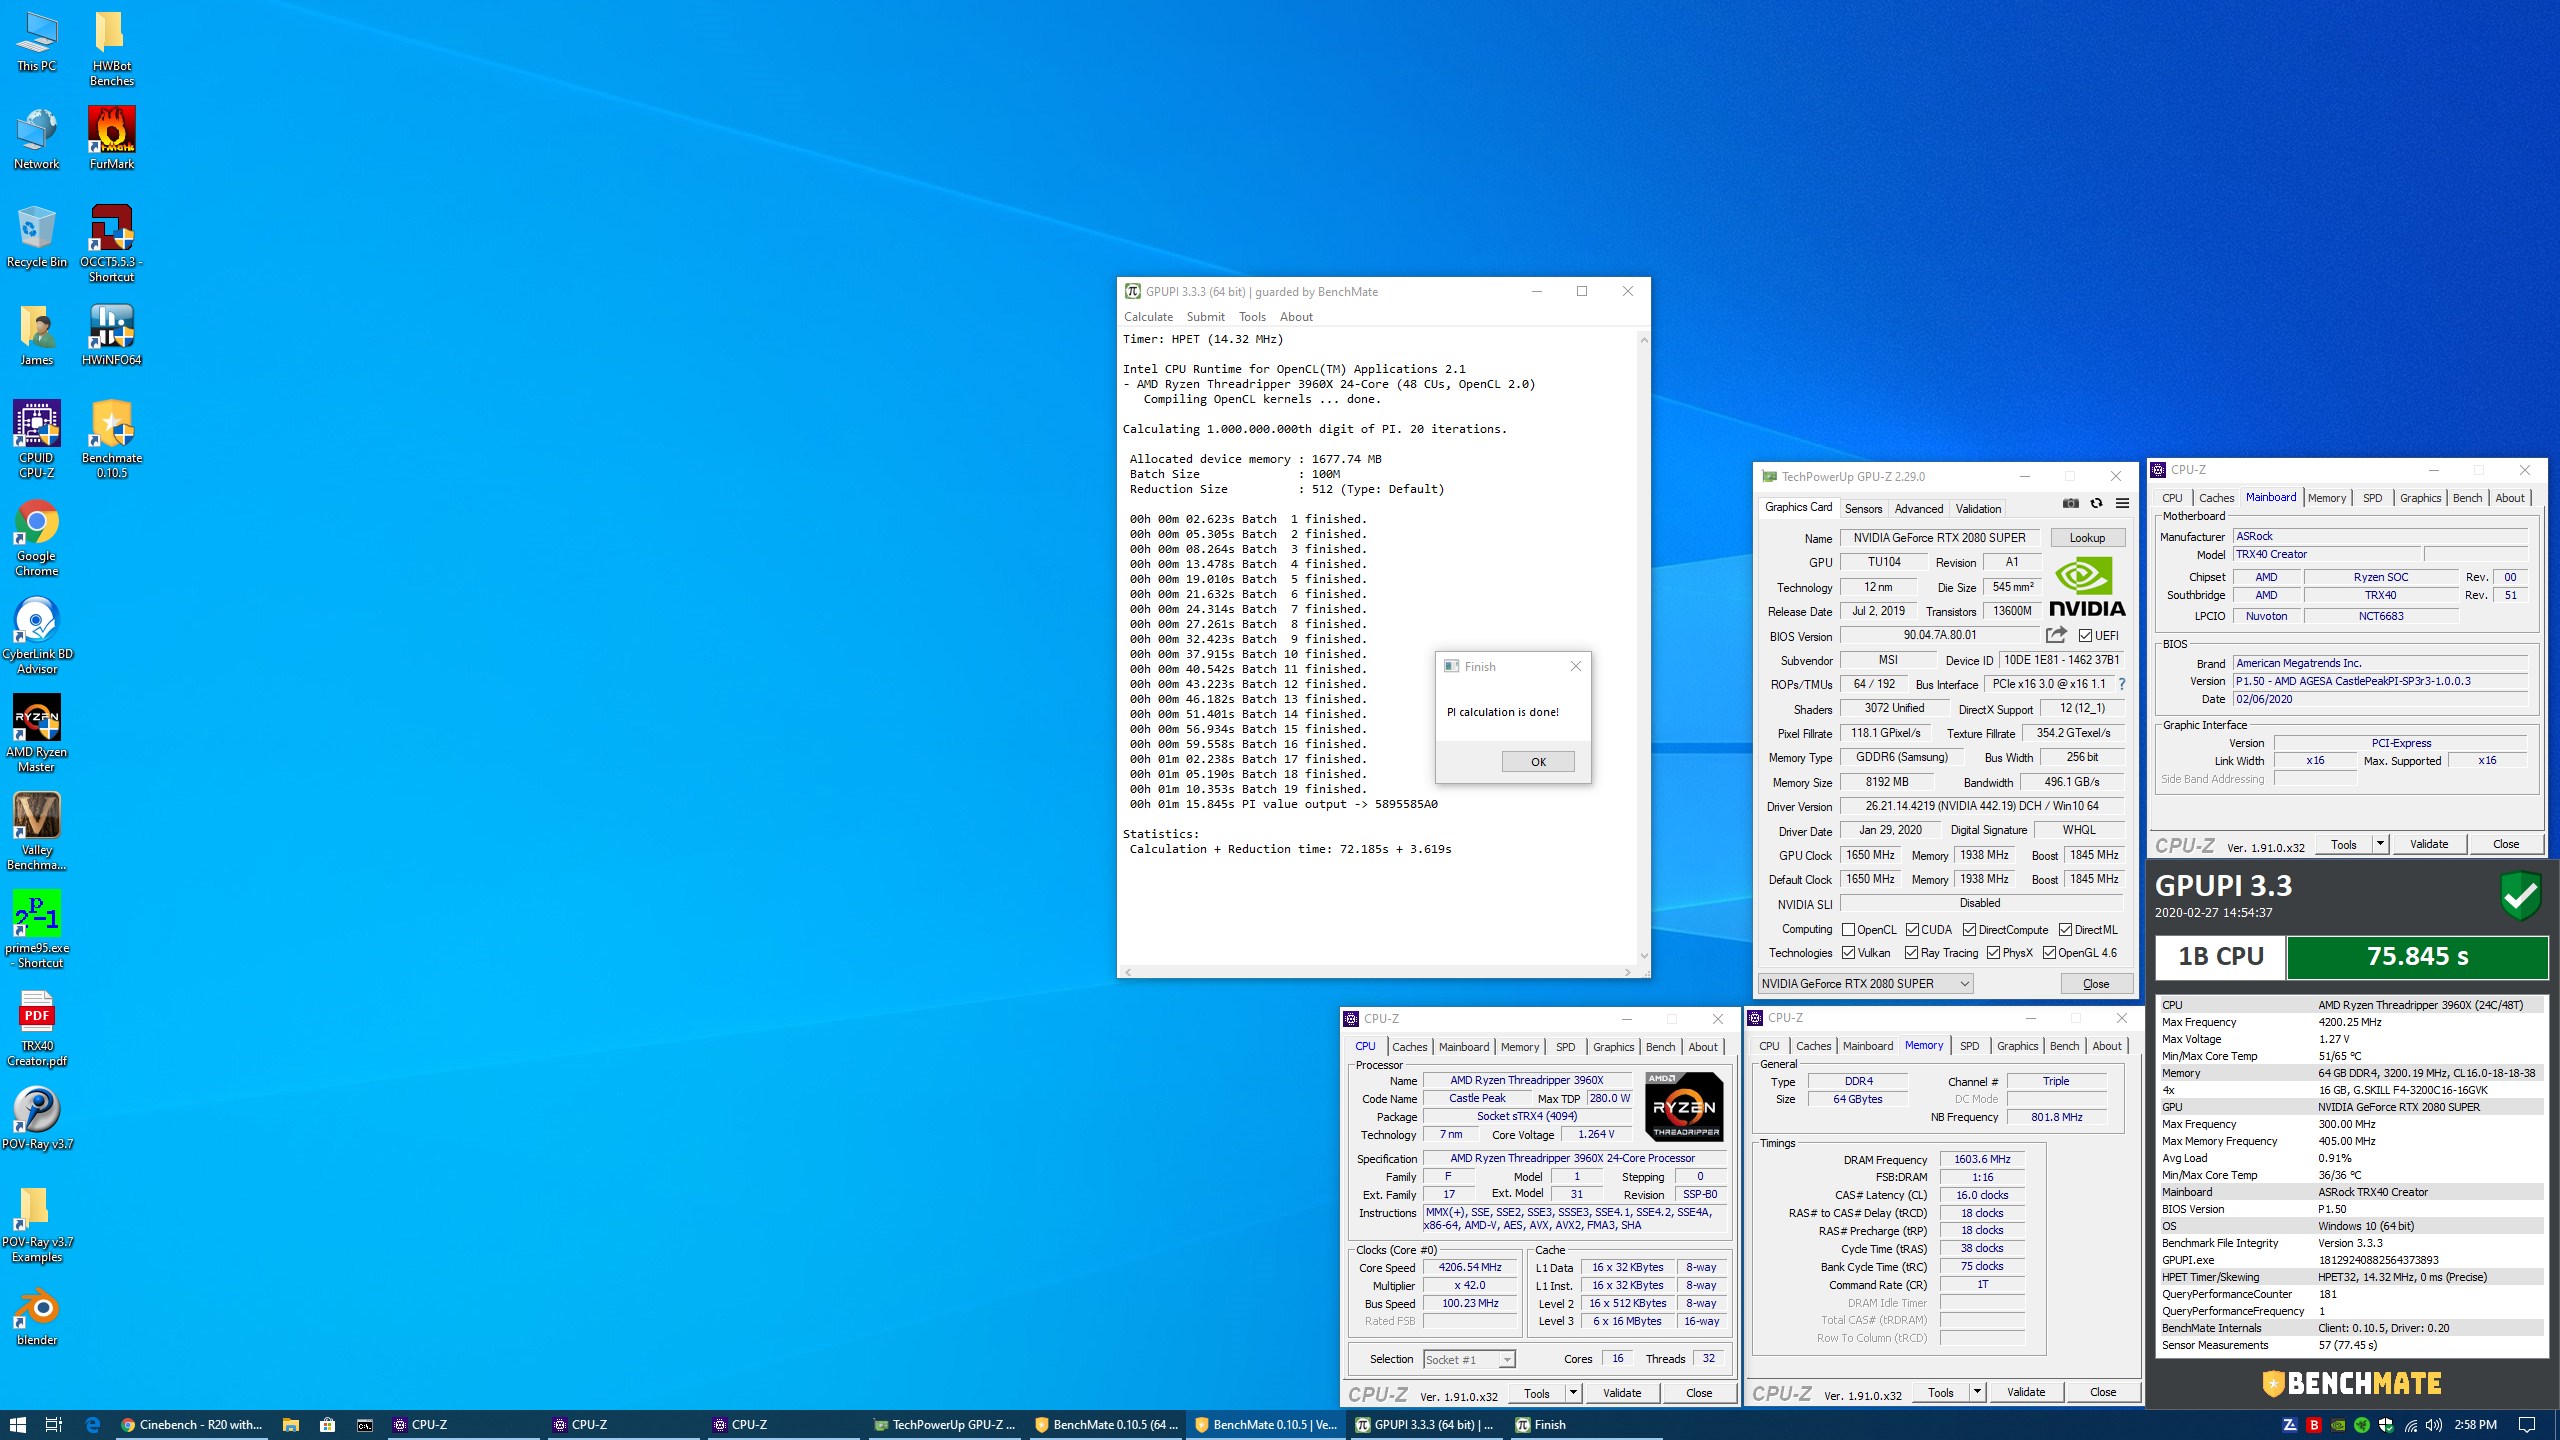Viewport: 2560px width, 1440px height.
Task: Open Submit menu in GPUPI
Action: coord(1205,317)
